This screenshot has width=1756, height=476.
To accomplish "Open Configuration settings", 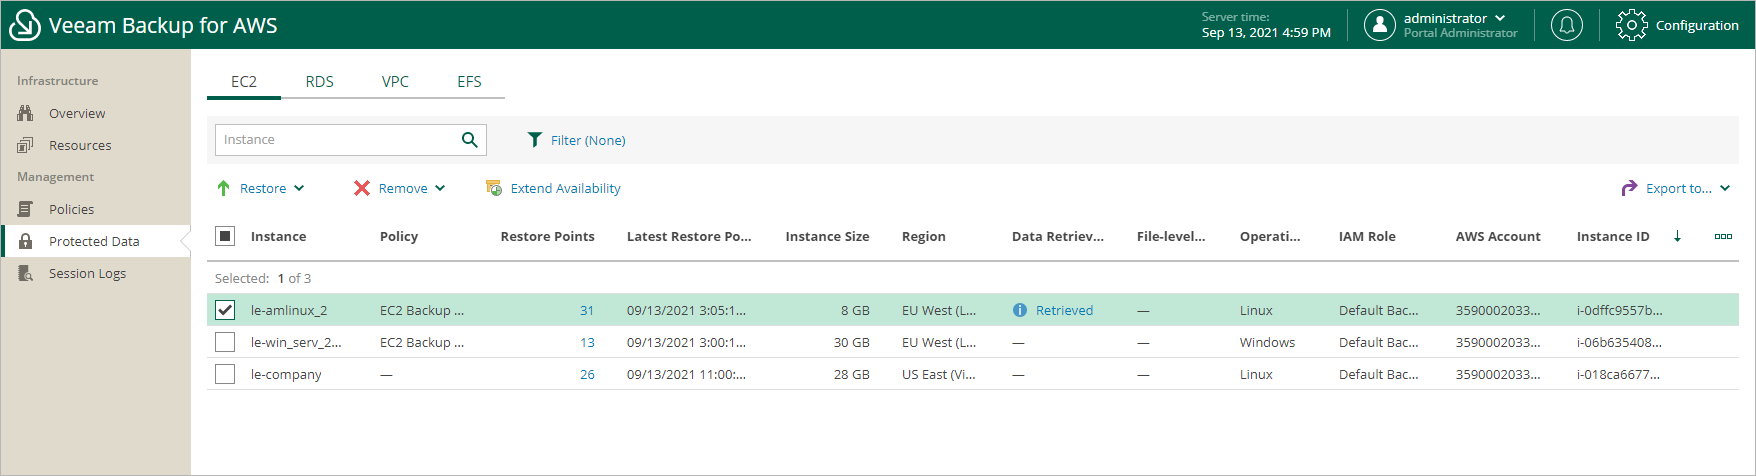I will (1678, 25).
